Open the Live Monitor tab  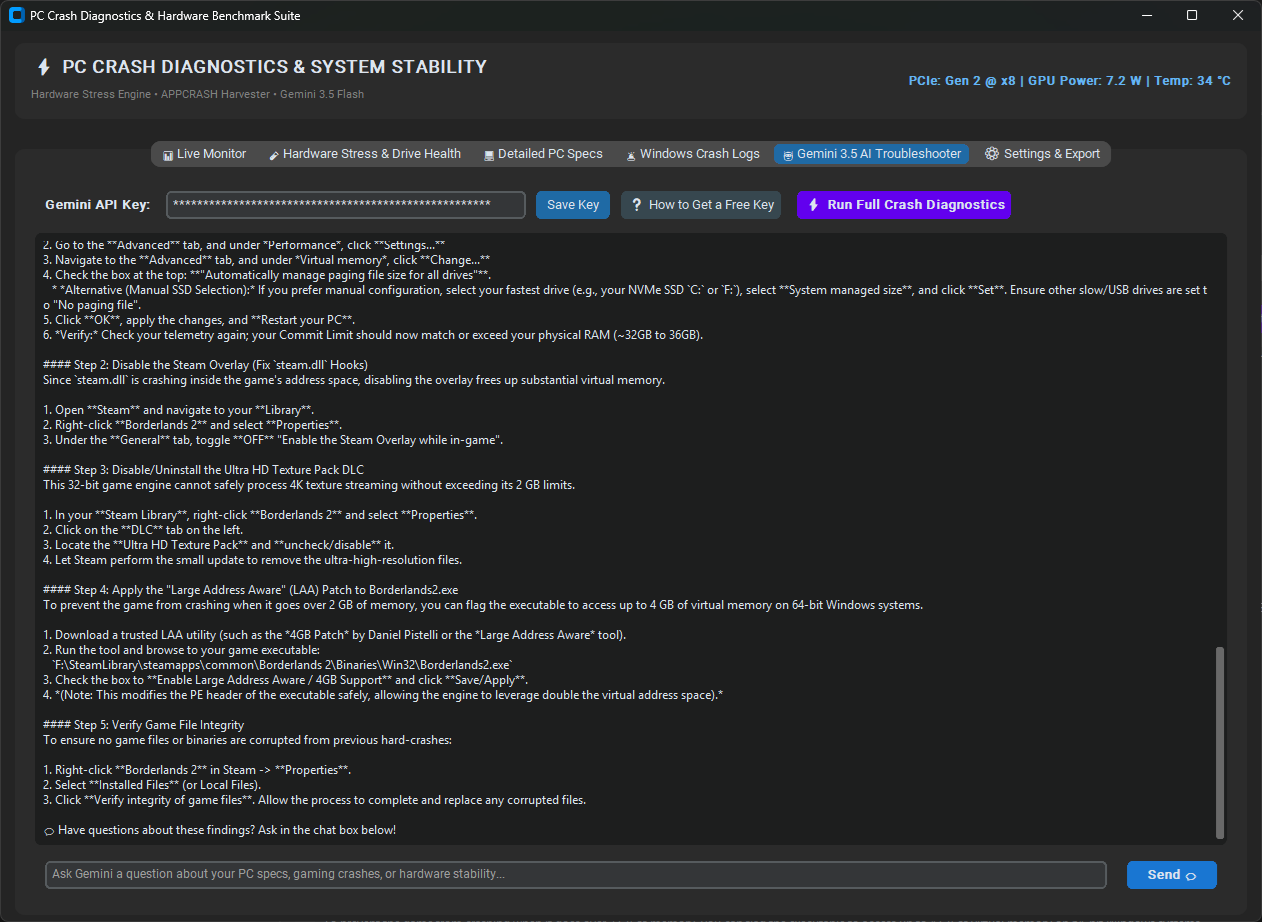click(x=204, y=154)
